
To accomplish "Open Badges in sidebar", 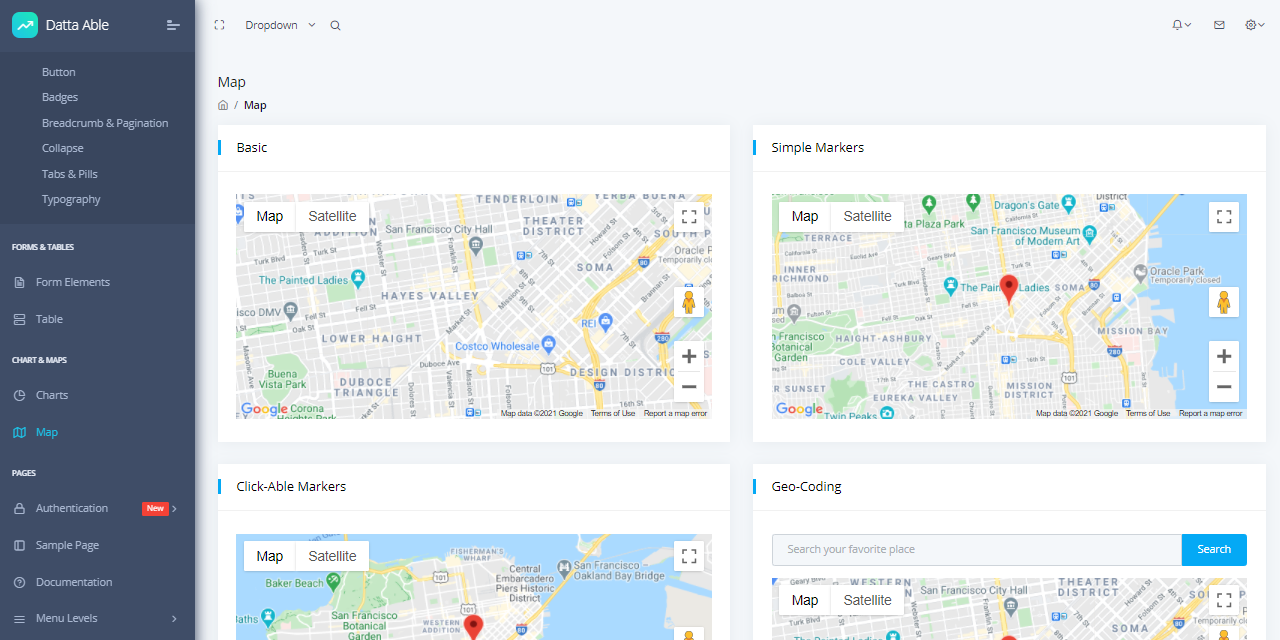I will [x=60, y=97].
